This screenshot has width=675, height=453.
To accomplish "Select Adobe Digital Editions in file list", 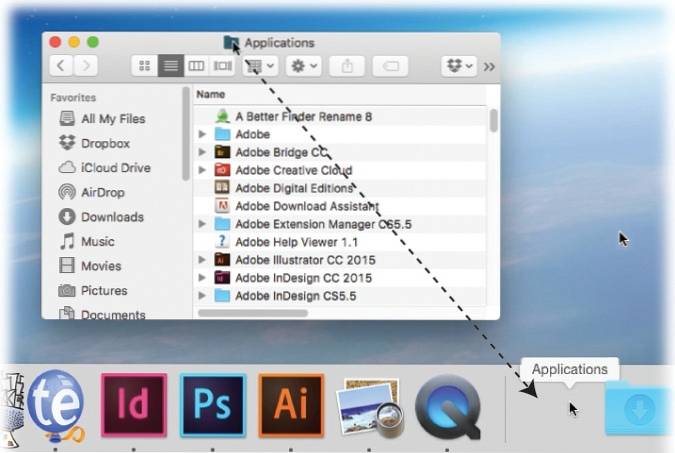I will coord(294,188).
